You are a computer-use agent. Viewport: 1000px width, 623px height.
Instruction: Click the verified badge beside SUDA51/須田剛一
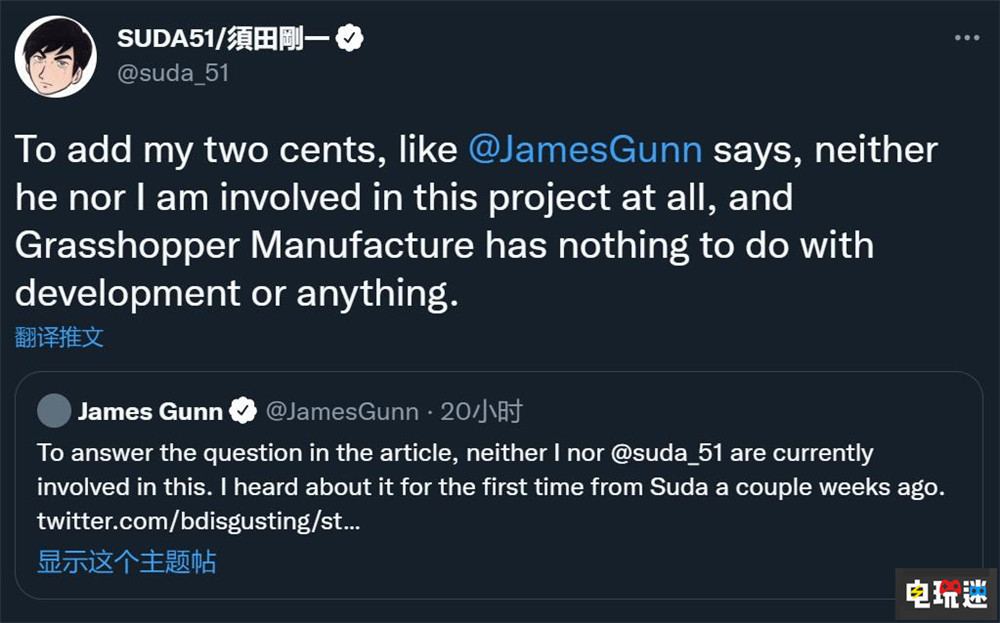pos(350,39)
